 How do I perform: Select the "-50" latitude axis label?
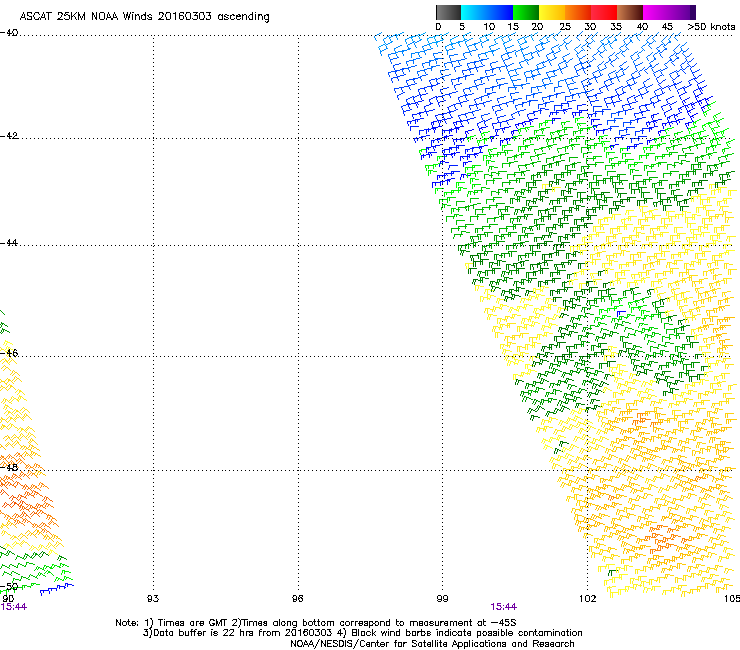pyautogui.click(x=9, y=586)
